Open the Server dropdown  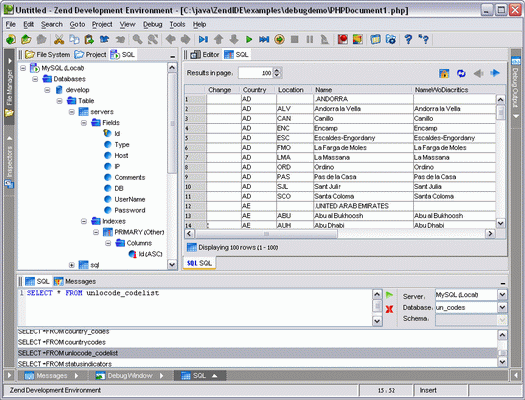pos(502,295)
